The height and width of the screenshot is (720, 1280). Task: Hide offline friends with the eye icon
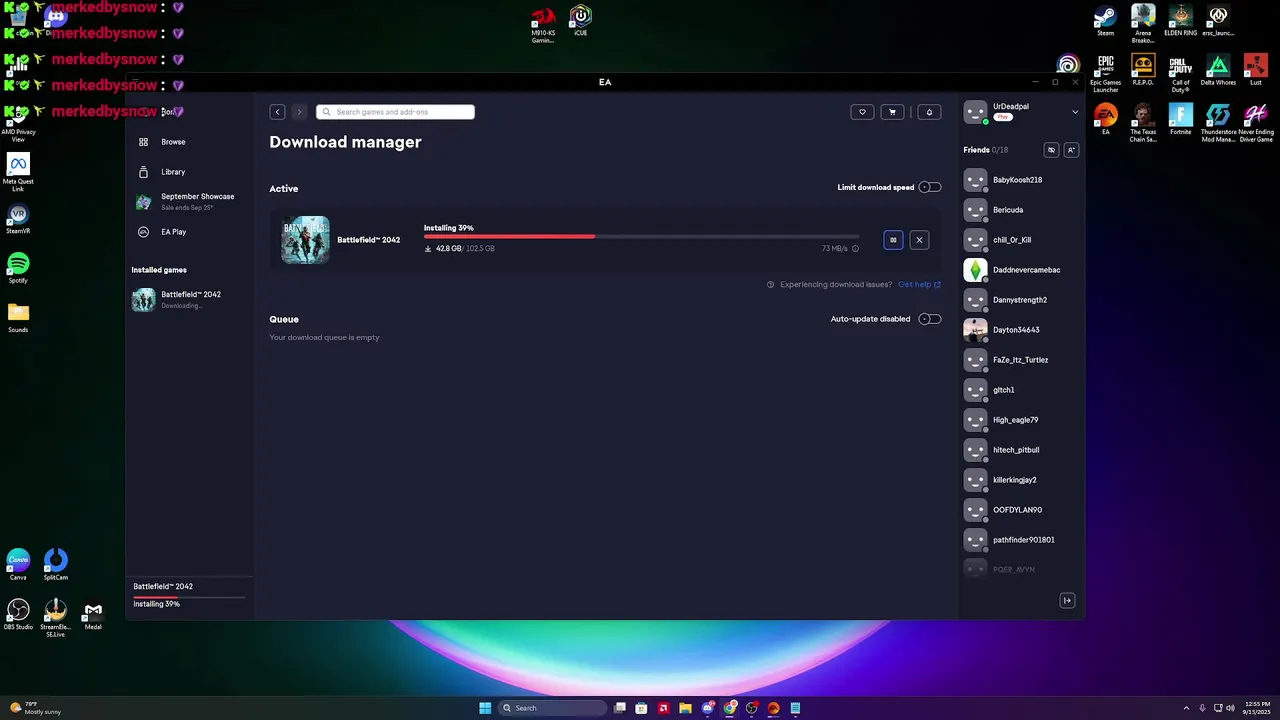point(1051,150)
